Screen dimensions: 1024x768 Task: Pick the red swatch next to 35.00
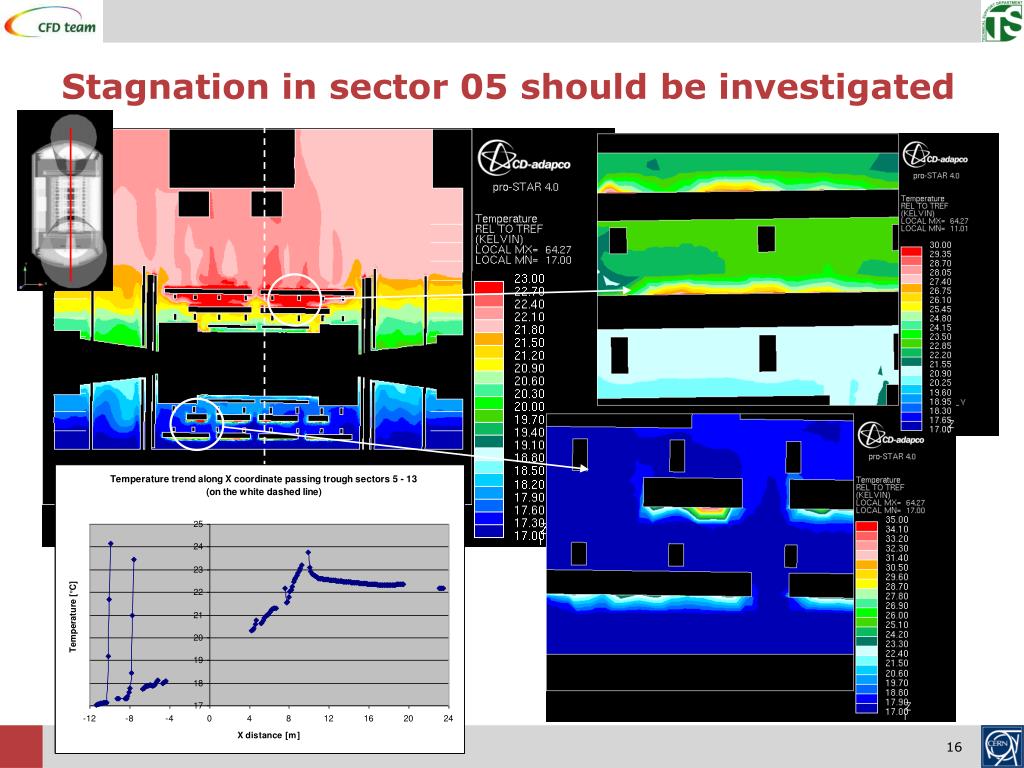click(x=866, y=526)
